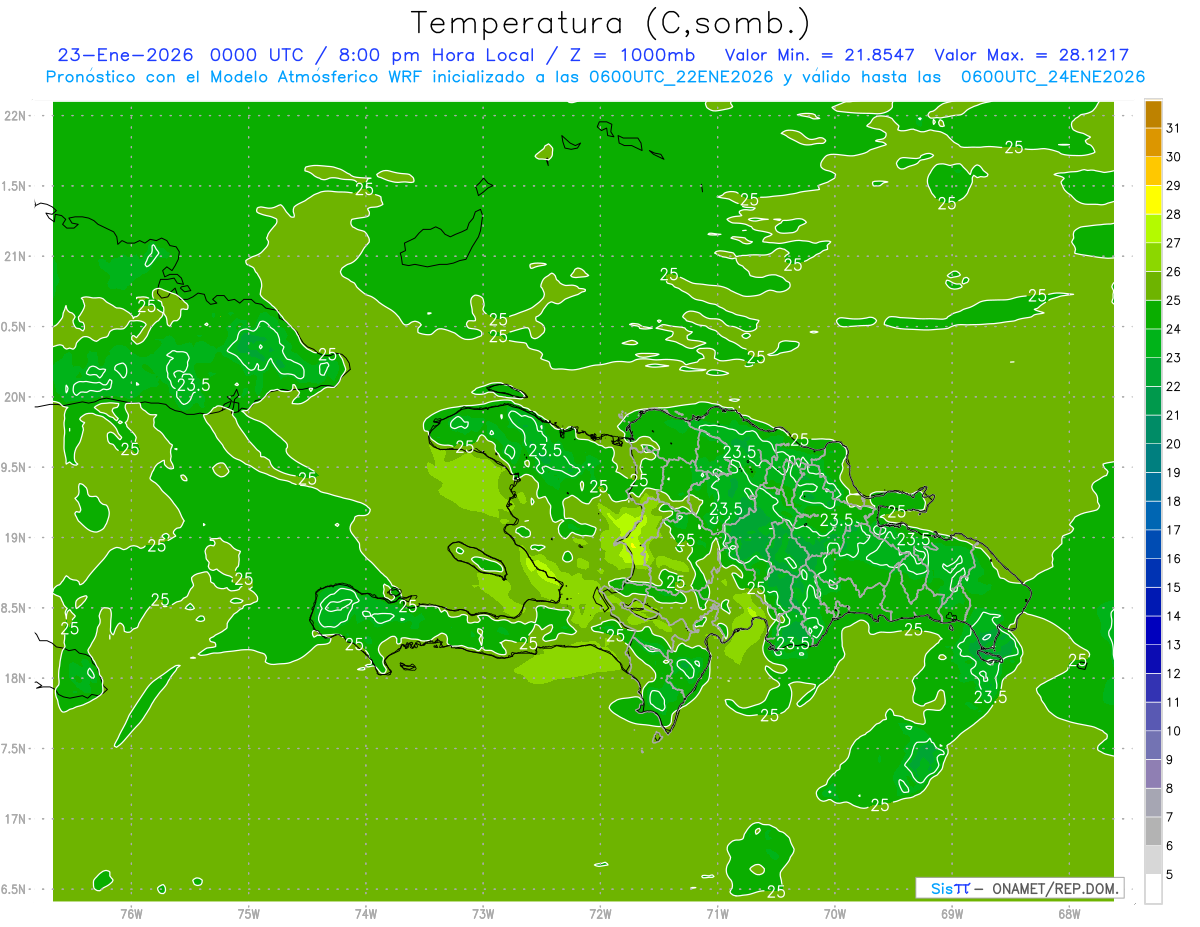Click the "73W" longitude axis label

483,914
